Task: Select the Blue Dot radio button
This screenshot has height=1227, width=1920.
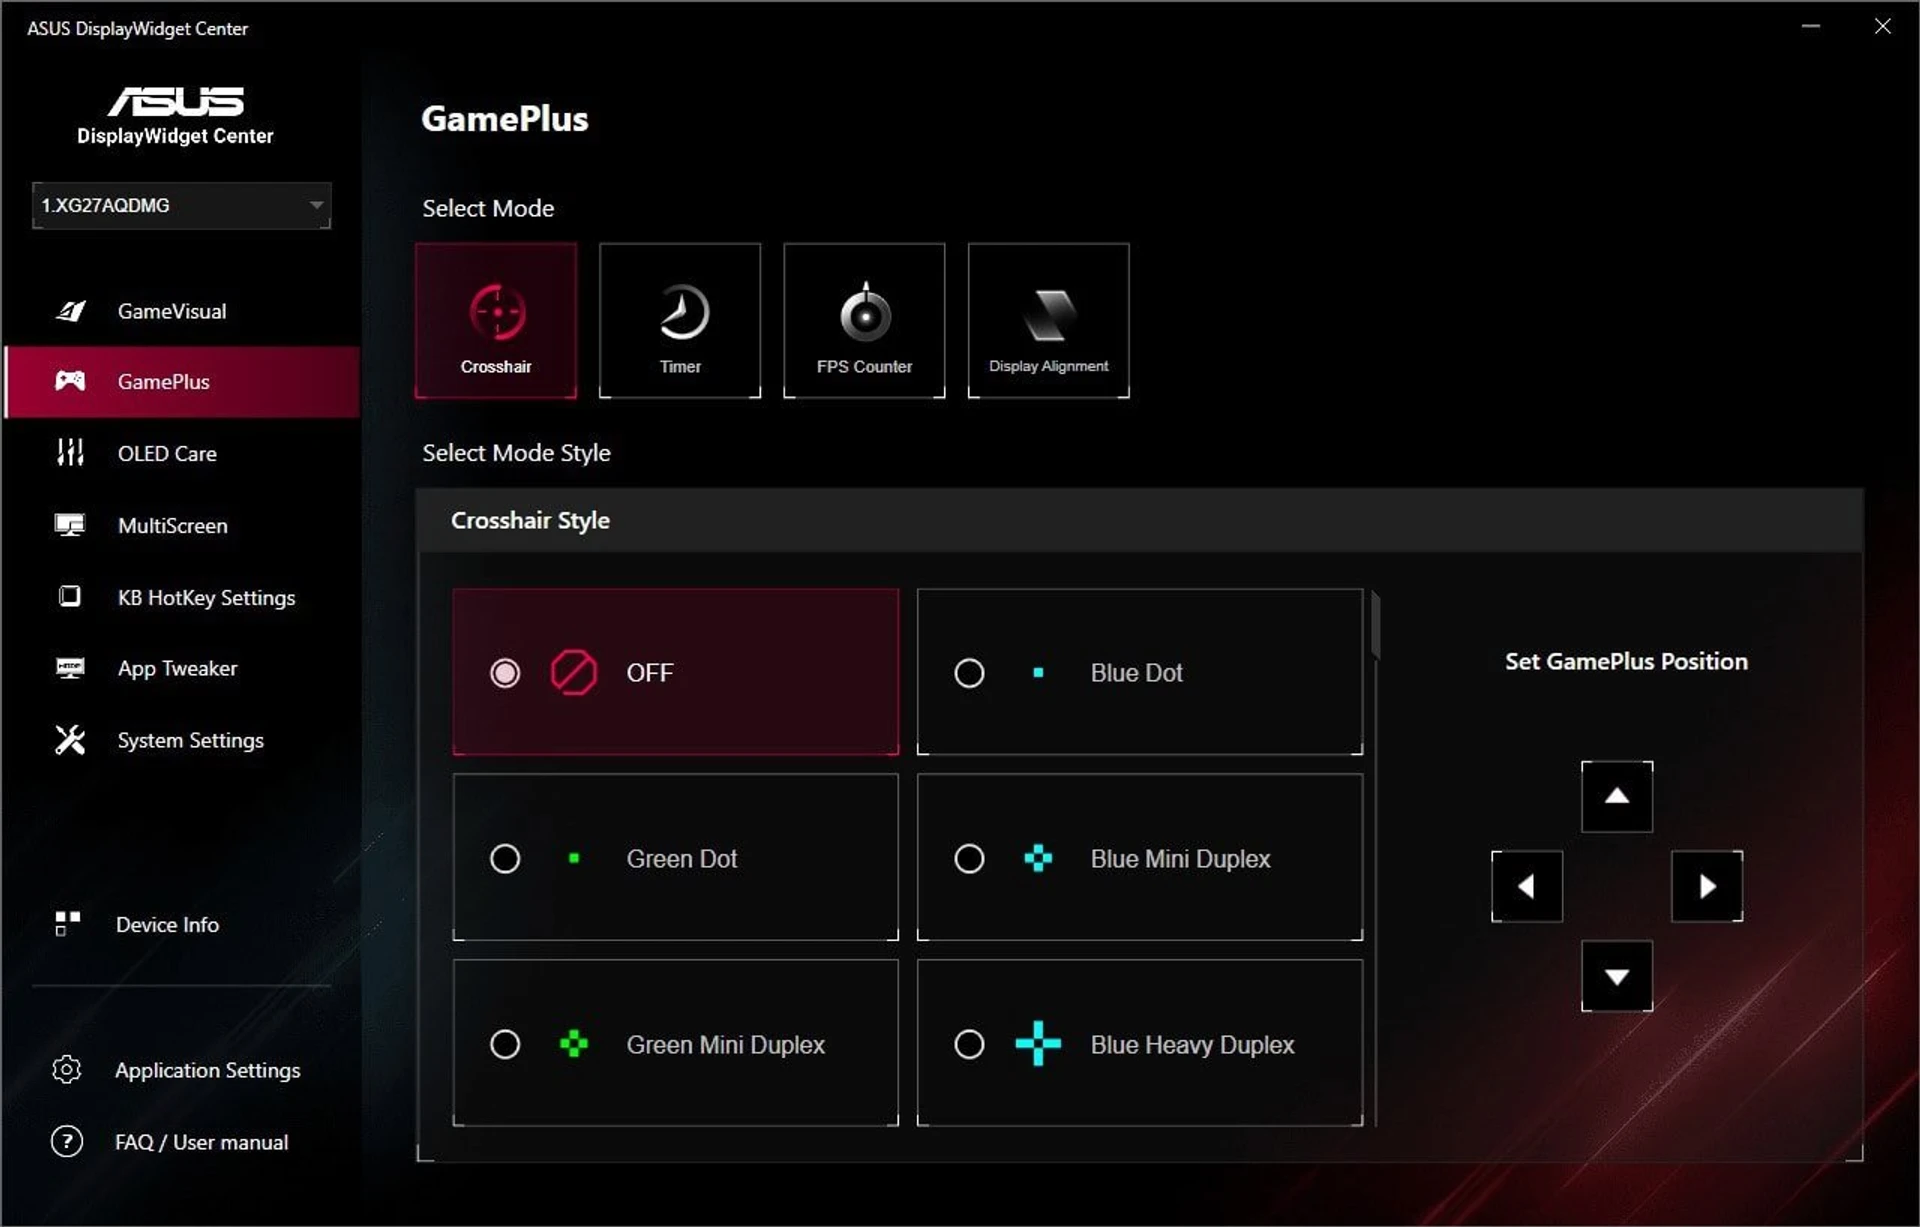Action: pyautogui.click(x=969, y=673)
